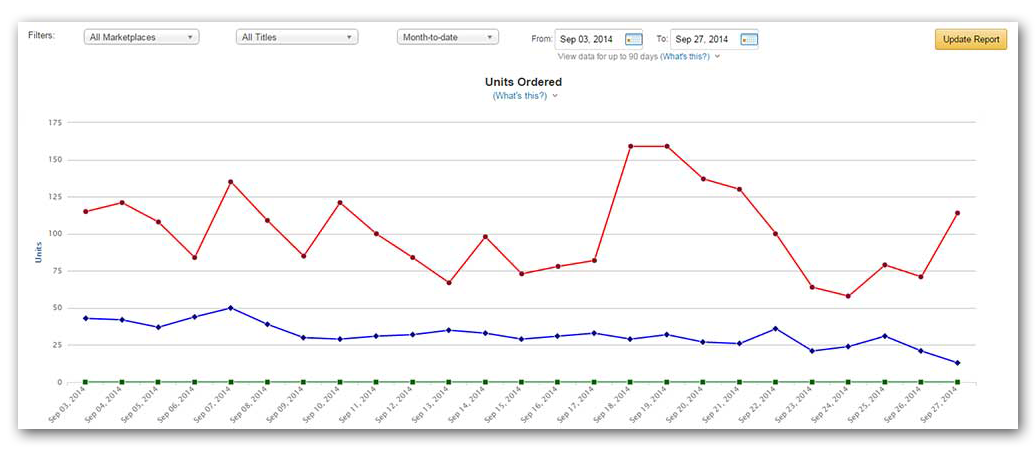Click the To date field Sep 27, 2014
The image size is (1036, 451).
704,39
